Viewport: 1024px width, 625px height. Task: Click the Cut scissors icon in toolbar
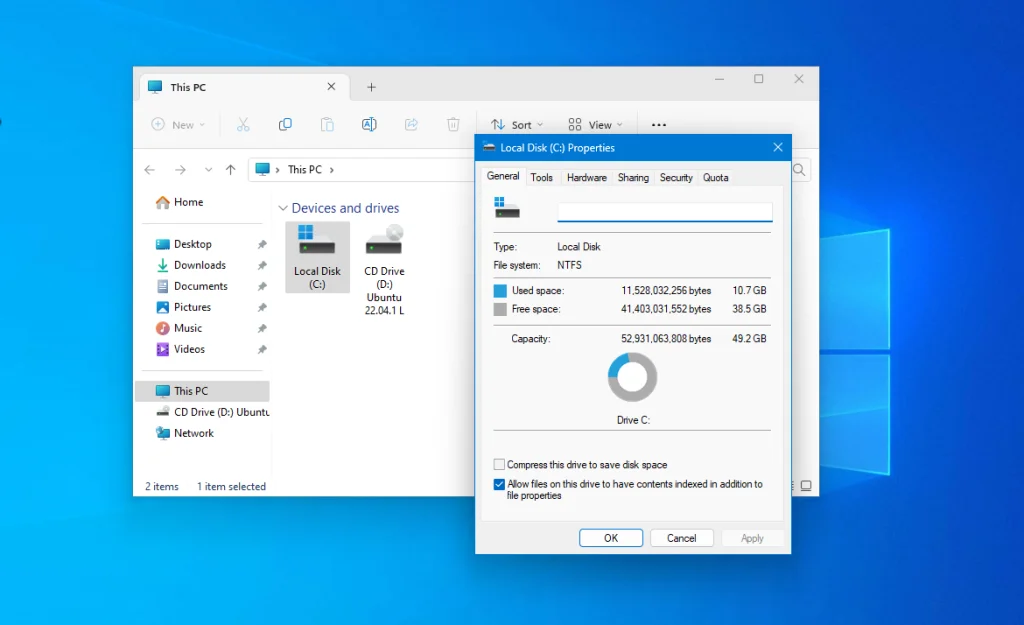click(243, 125)
